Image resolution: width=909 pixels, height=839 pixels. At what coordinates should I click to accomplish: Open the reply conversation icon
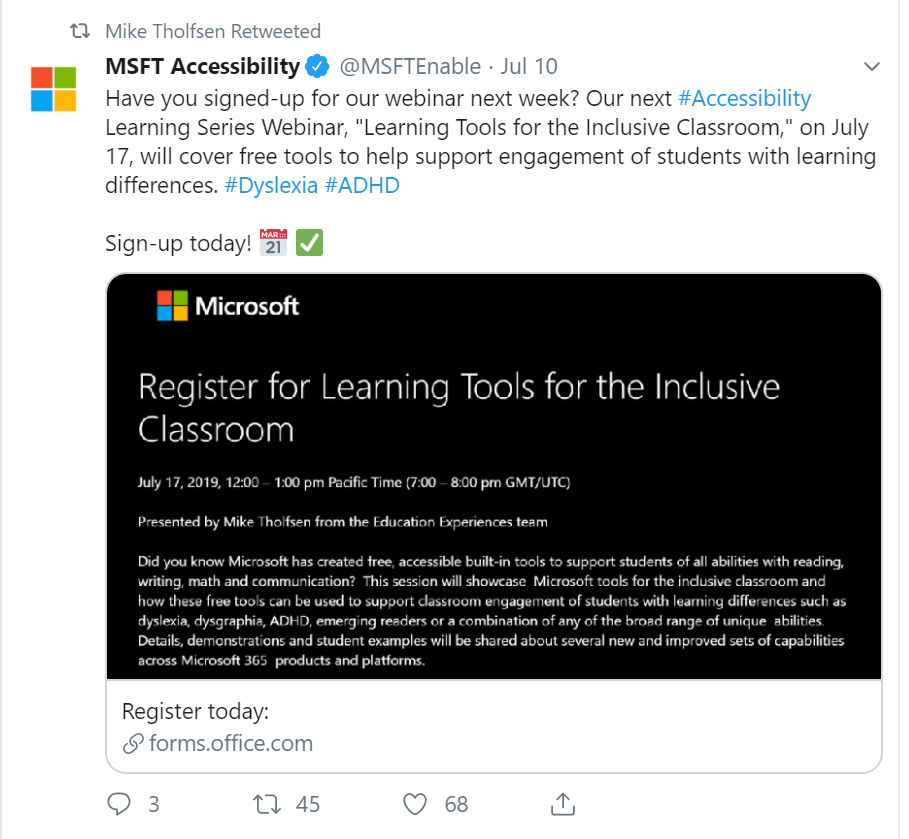point(120,804)
